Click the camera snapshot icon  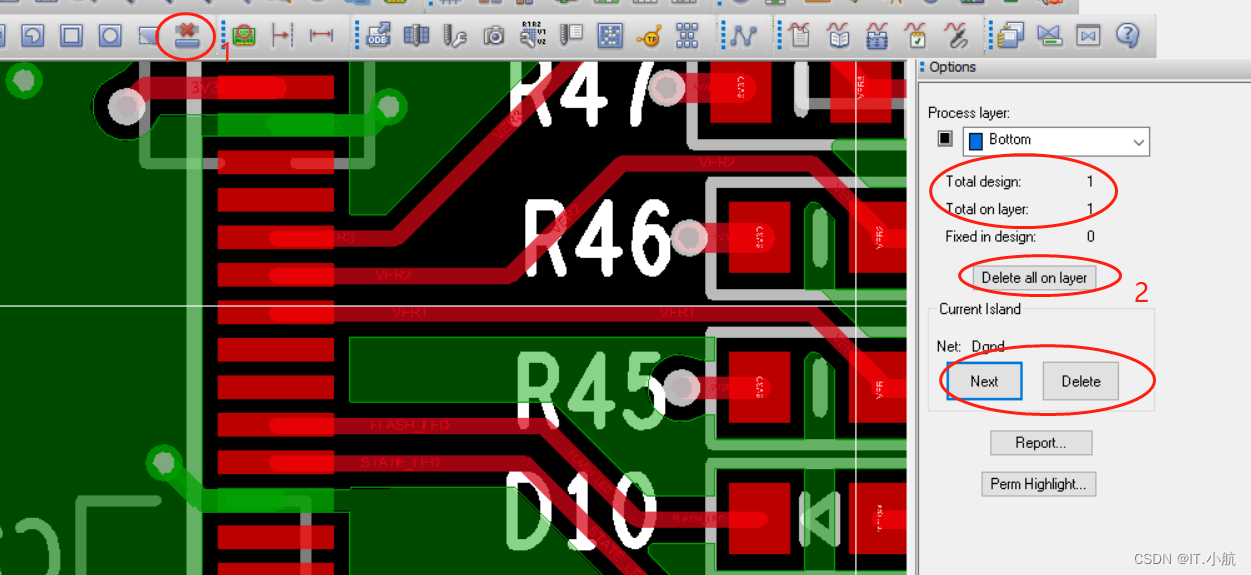click(493, 36)
